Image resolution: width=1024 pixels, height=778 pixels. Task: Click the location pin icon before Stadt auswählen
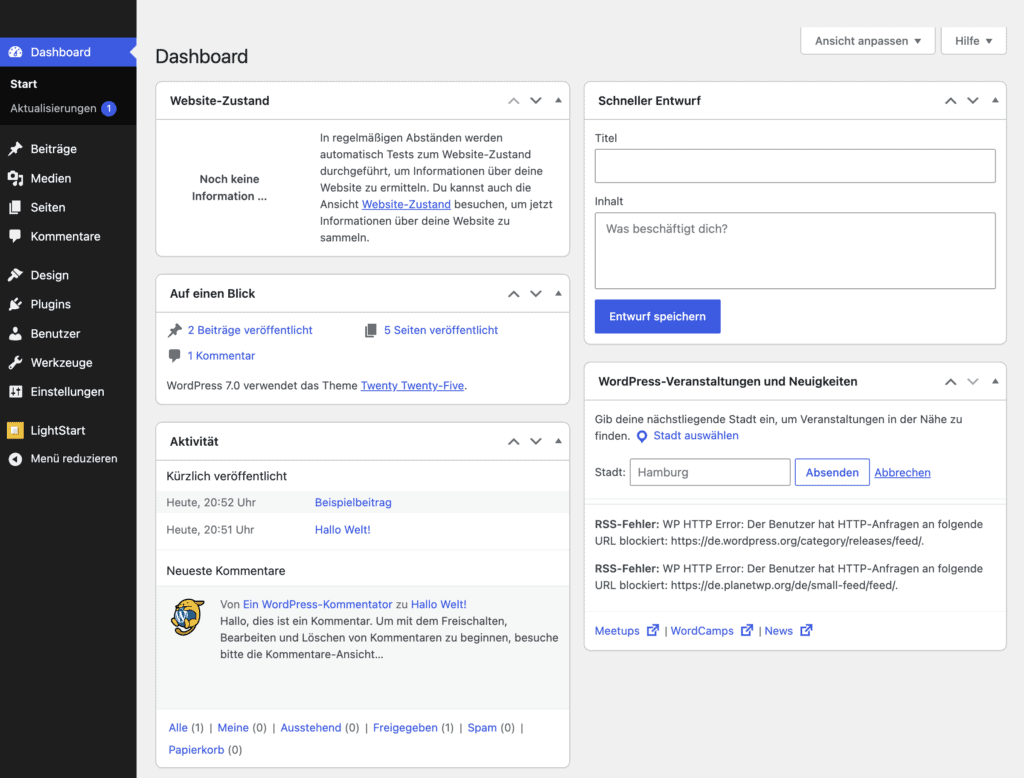click(x=642, y=436)
